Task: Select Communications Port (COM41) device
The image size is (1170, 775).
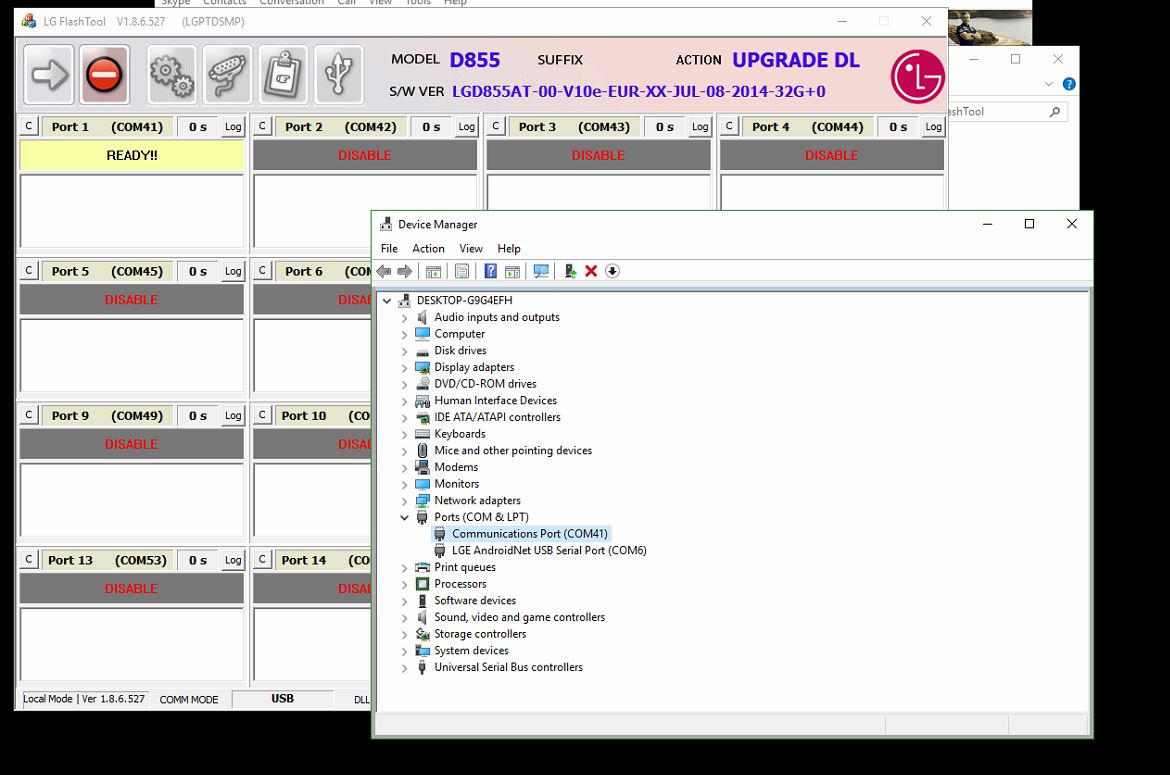Action: (x=529, y=534)
